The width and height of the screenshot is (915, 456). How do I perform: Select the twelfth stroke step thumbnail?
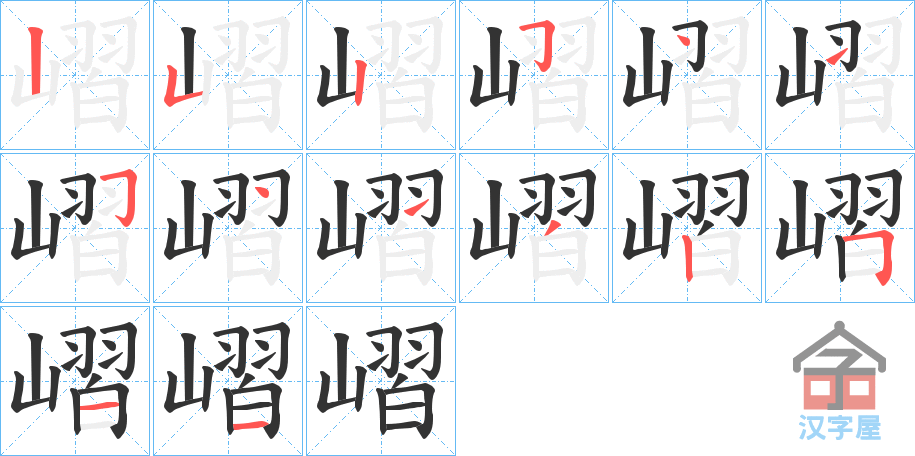click(x=840, y=228)
